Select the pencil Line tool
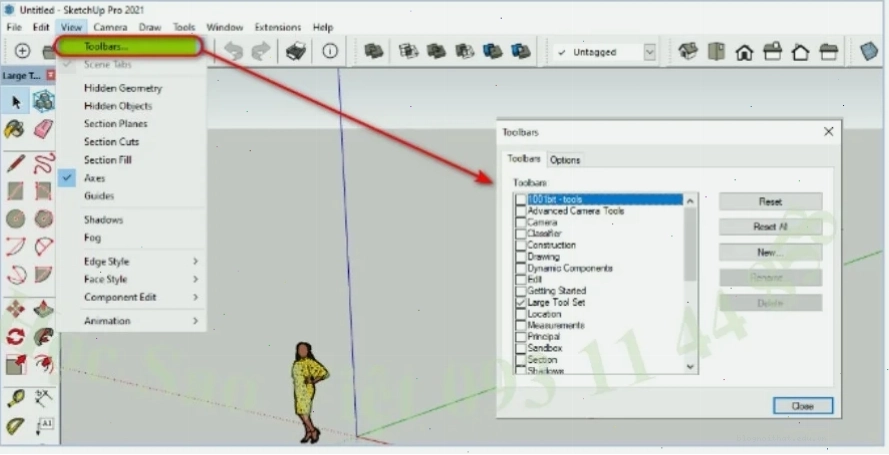Screen dimensions: 889x455 (15, 164)
